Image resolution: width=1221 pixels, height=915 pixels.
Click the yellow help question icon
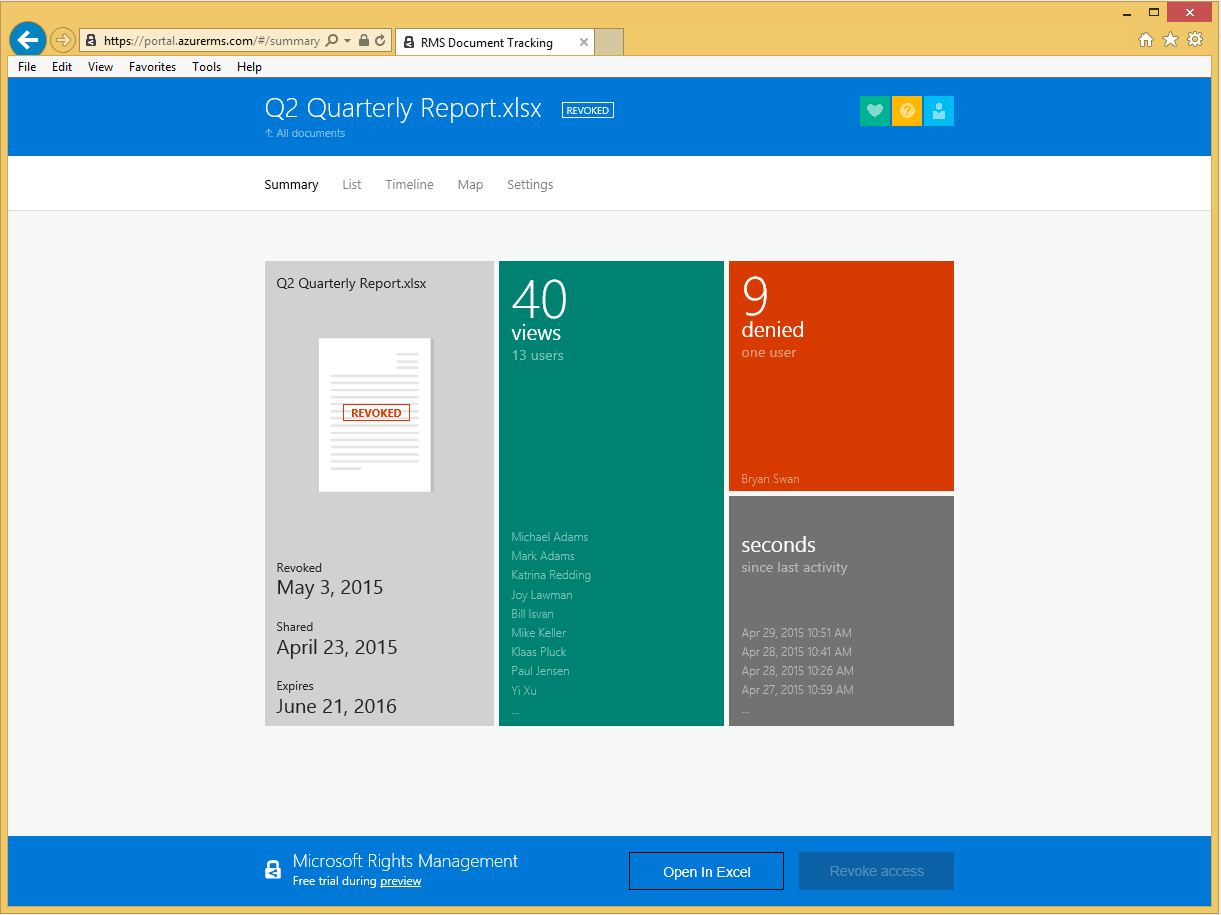(x=907, y=111)
